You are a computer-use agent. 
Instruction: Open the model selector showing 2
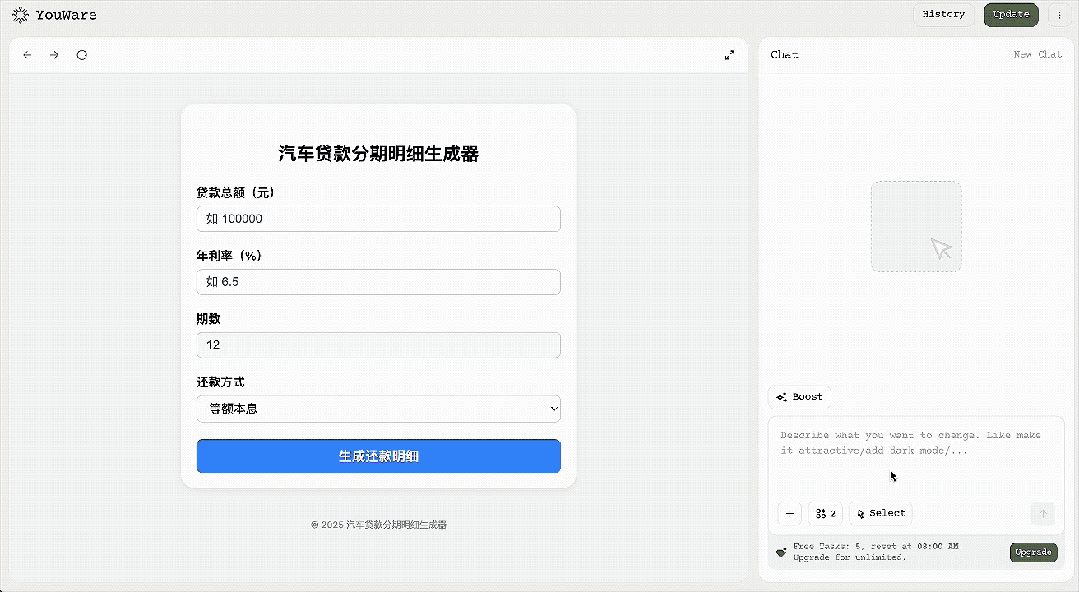click(825, 513)
